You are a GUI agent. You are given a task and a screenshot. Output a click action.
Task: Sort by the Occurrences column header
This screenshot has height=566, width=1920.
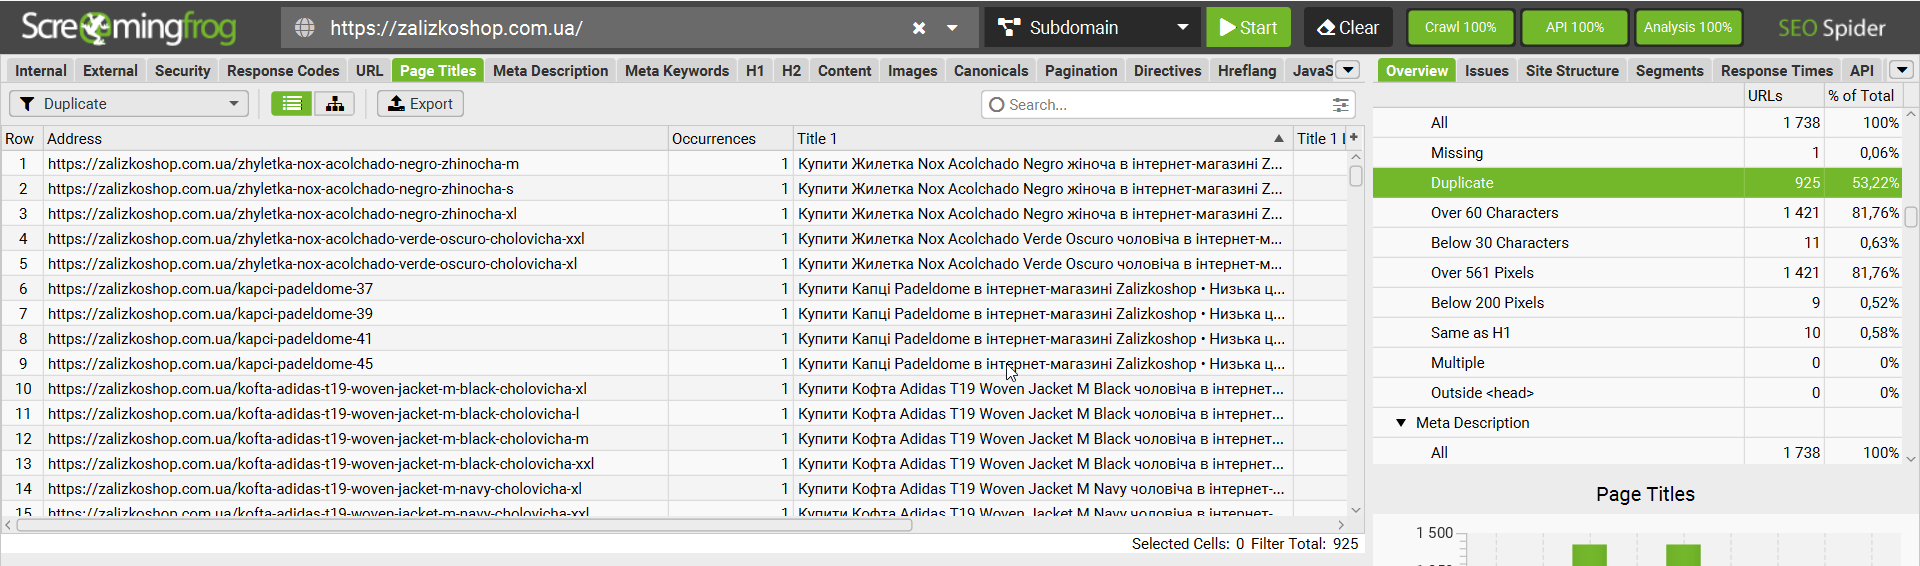click(730, 139)
